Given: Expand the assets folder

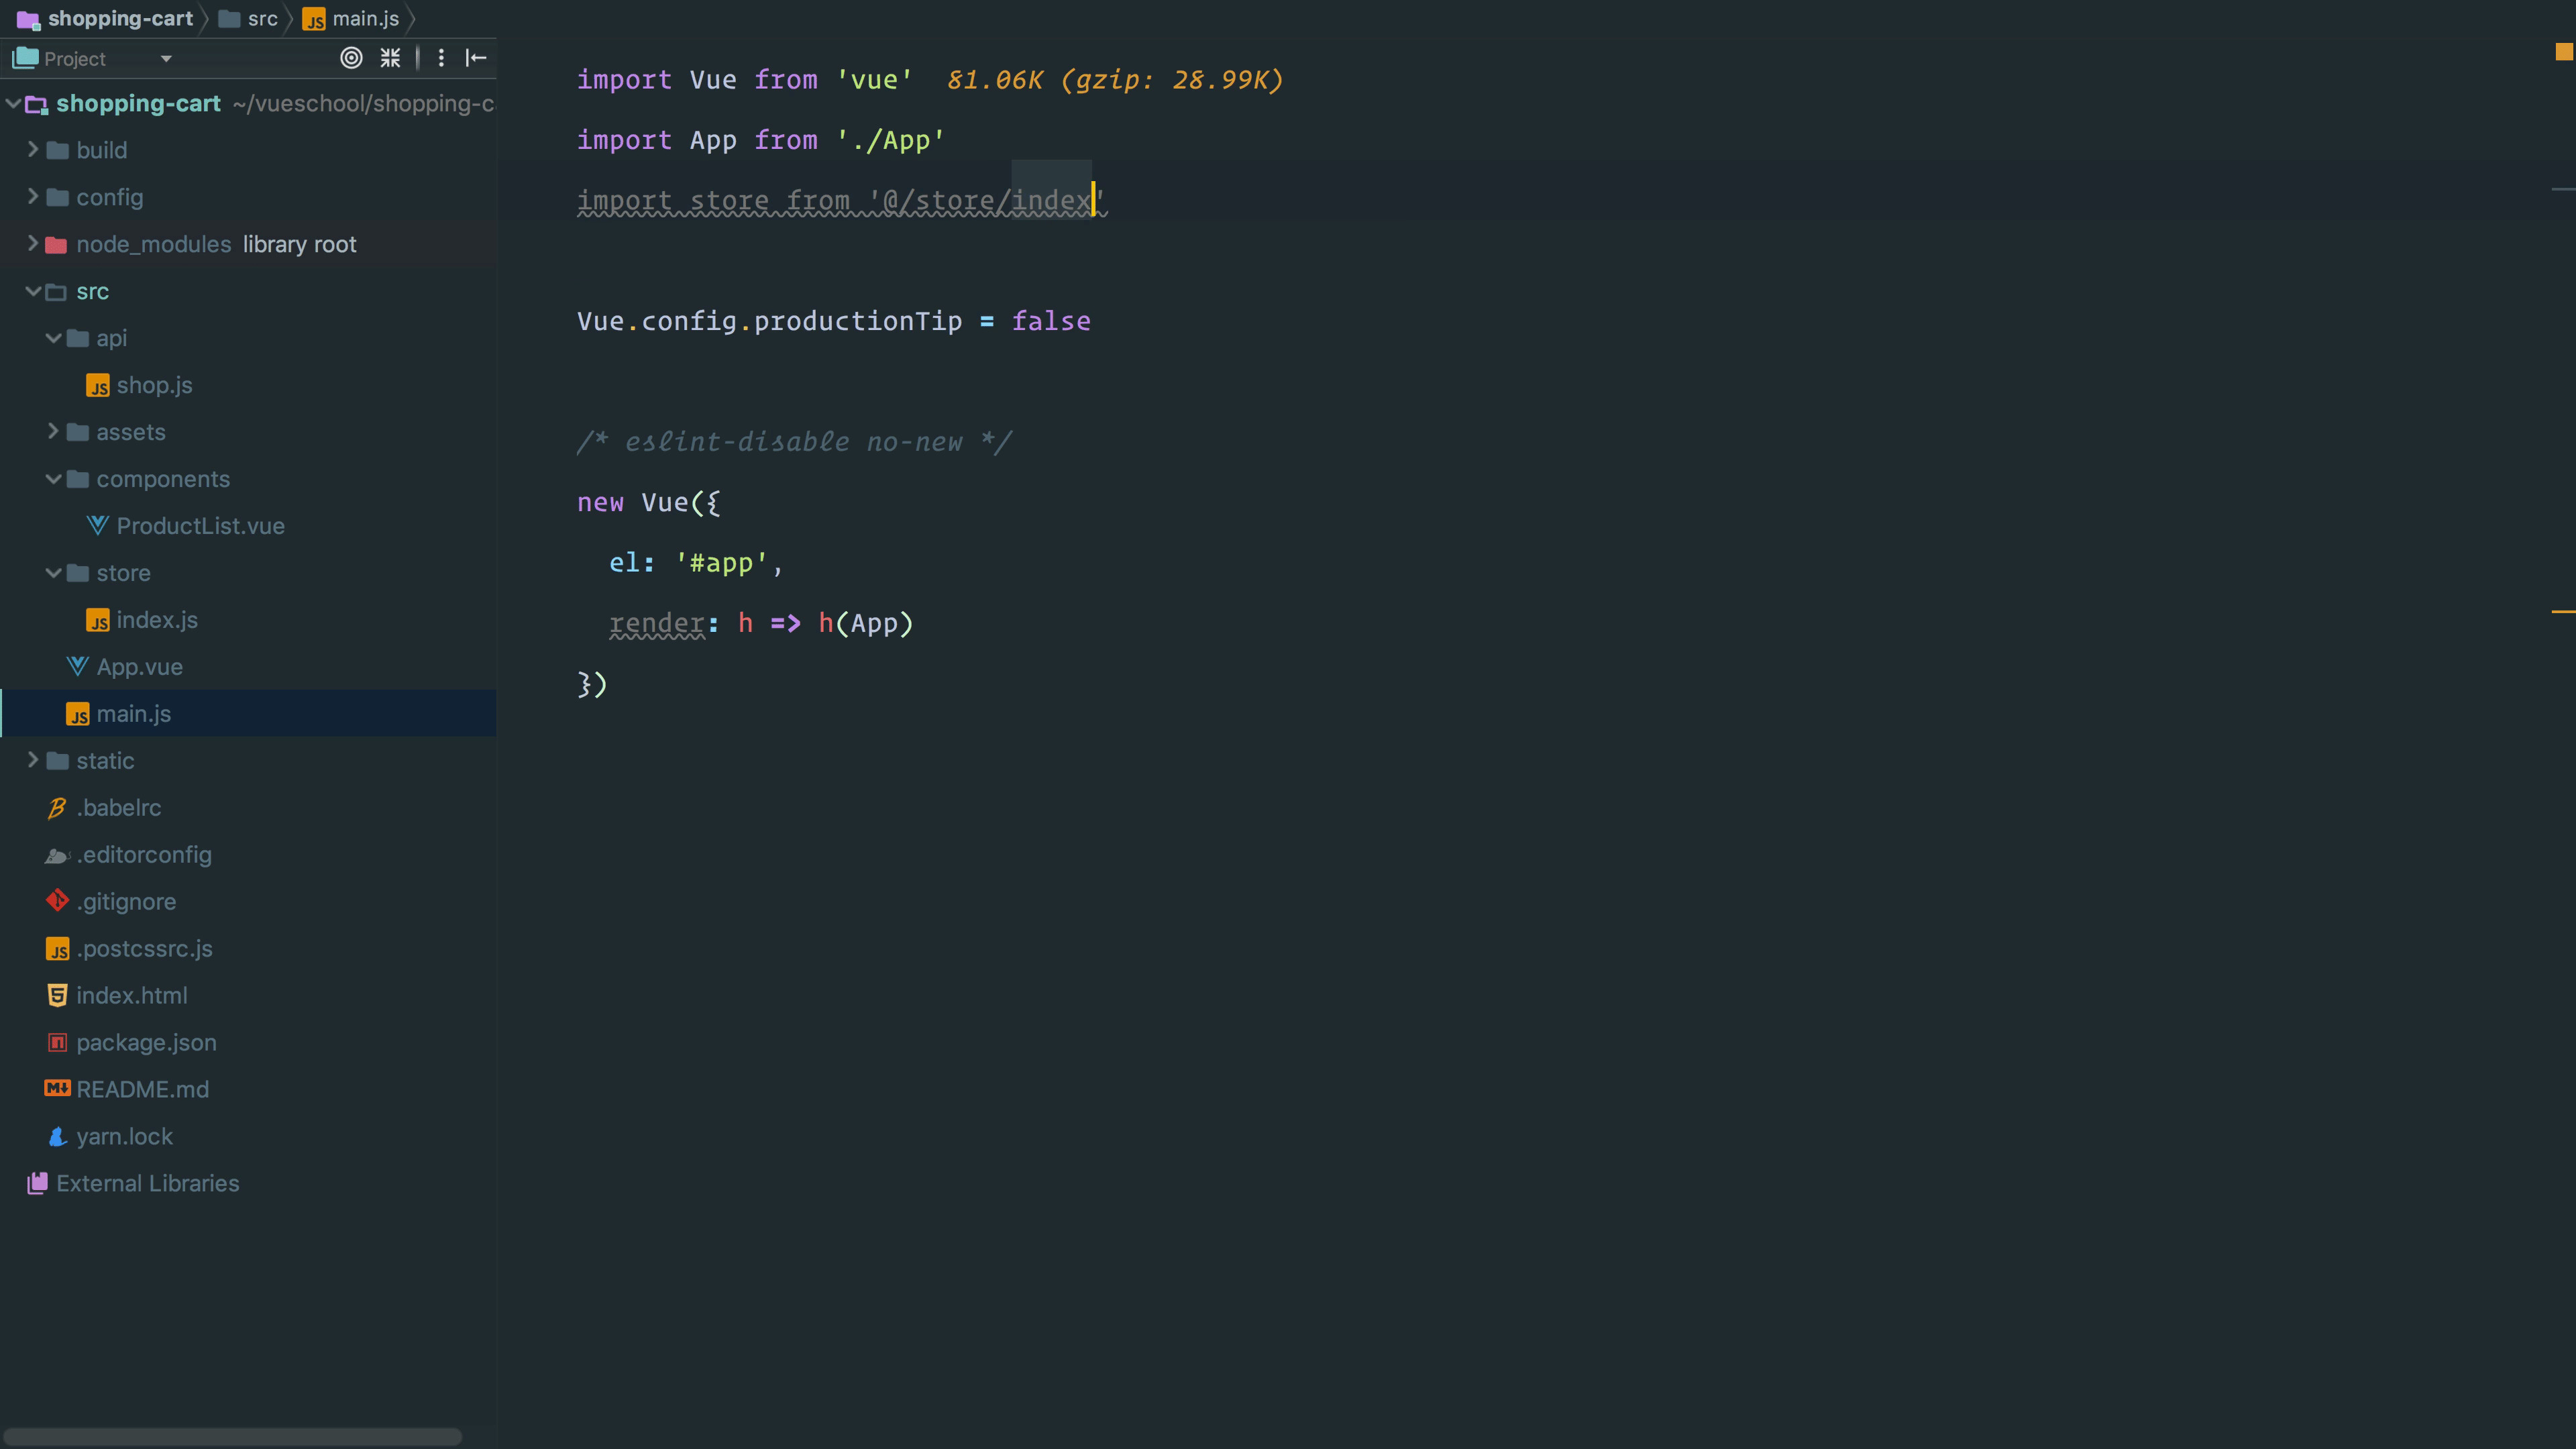Looking at the screenshot, I should tap(53, 432).
